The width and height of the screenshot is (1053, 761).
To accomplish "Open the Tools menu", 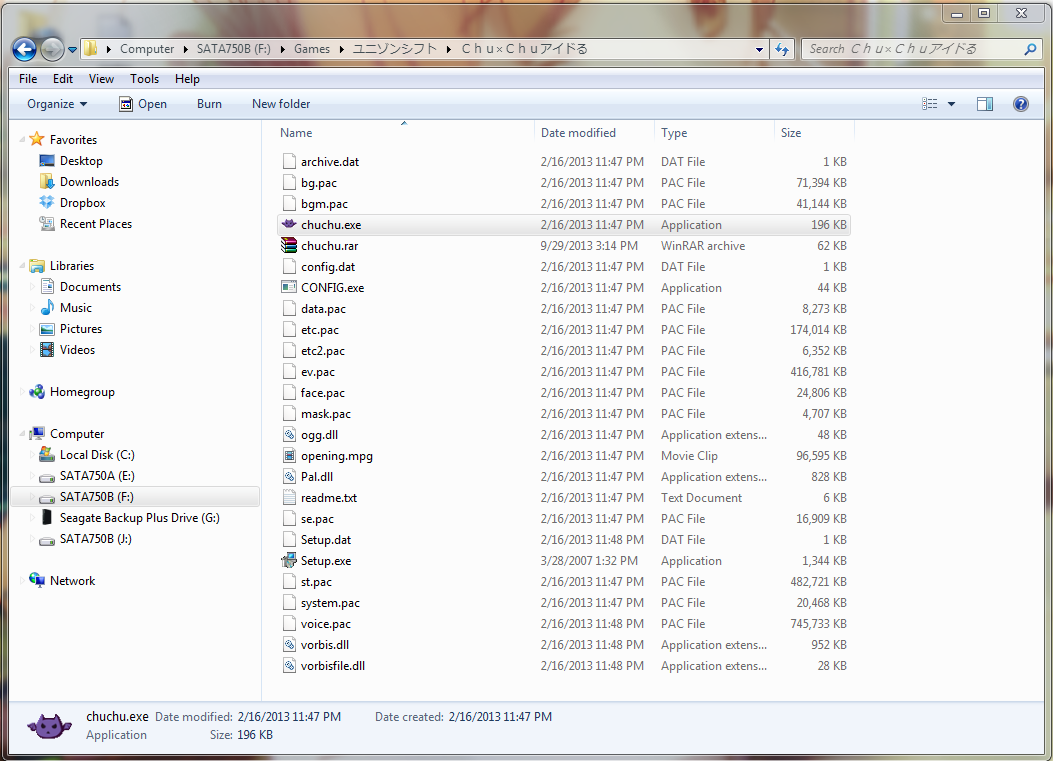I will (144, 79).
